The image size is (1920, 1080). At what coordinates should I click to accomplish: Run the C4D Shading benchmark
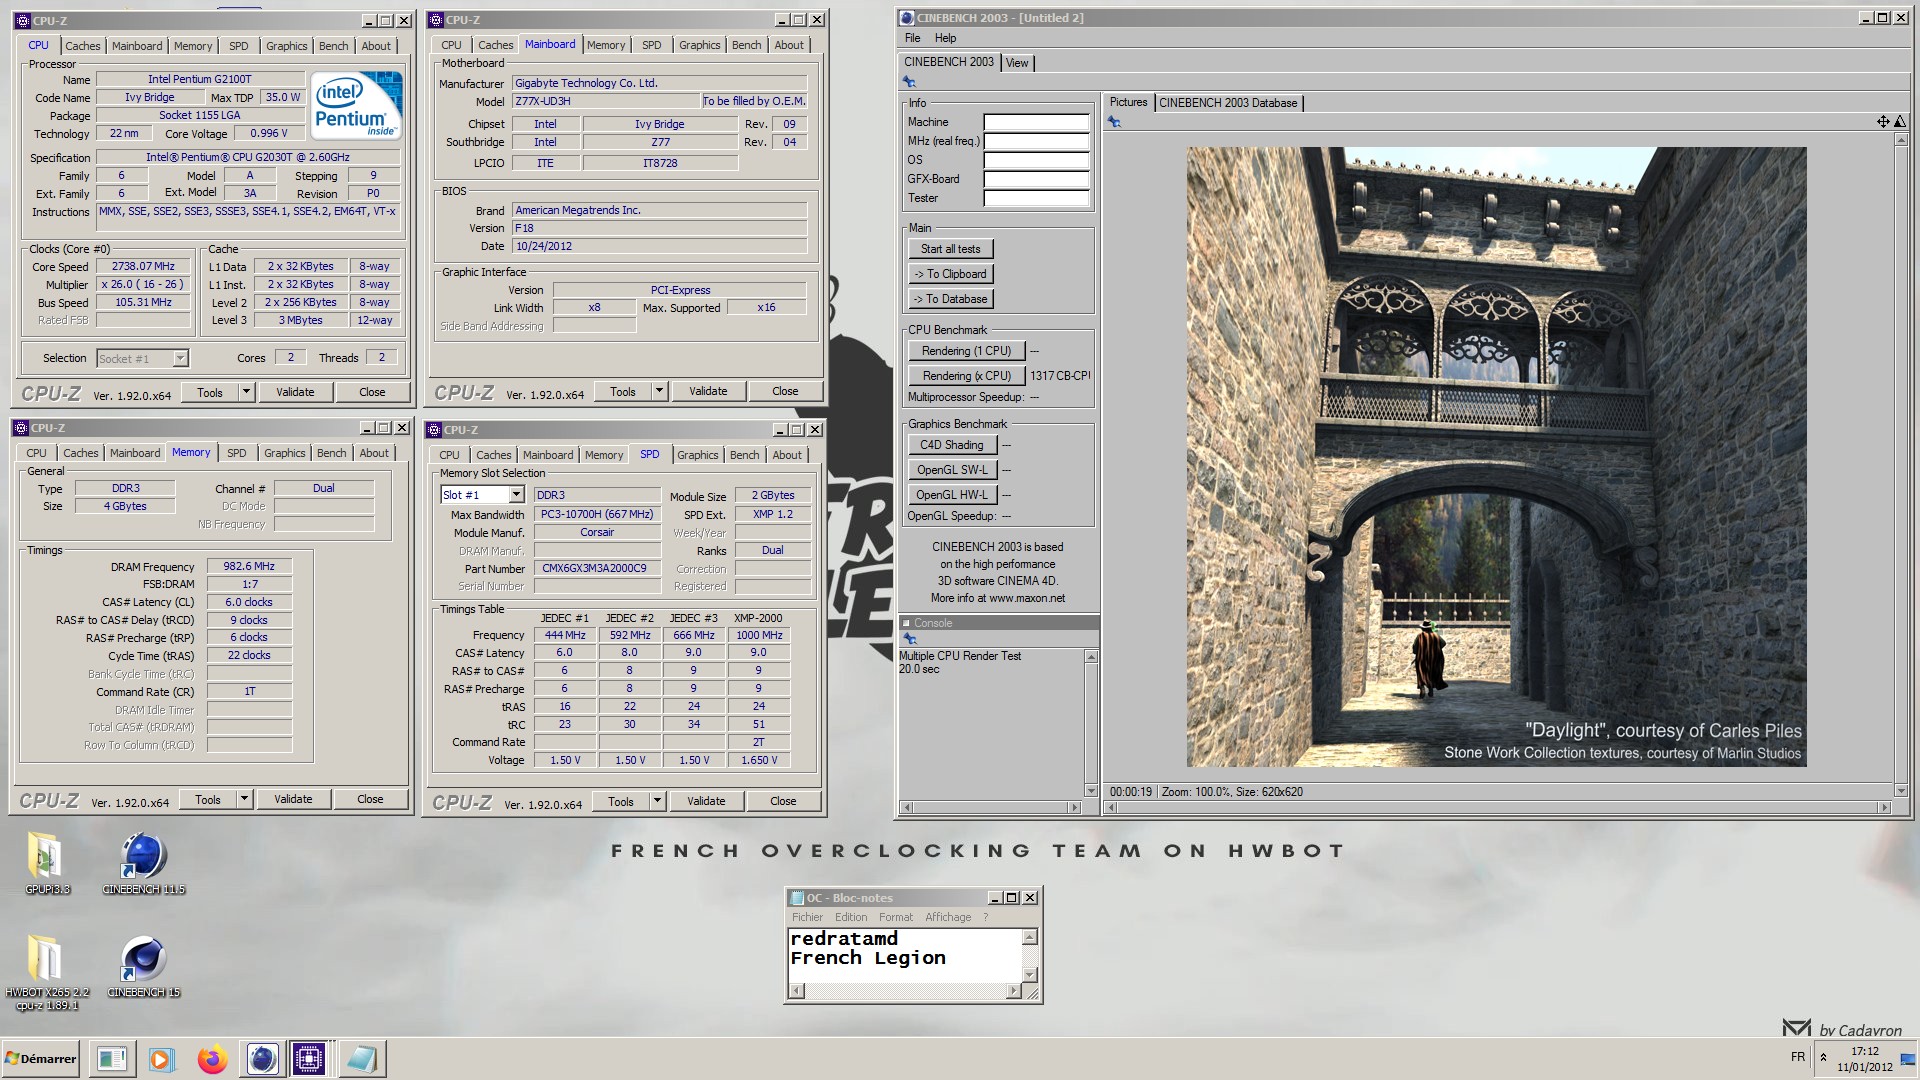point(952,445)
